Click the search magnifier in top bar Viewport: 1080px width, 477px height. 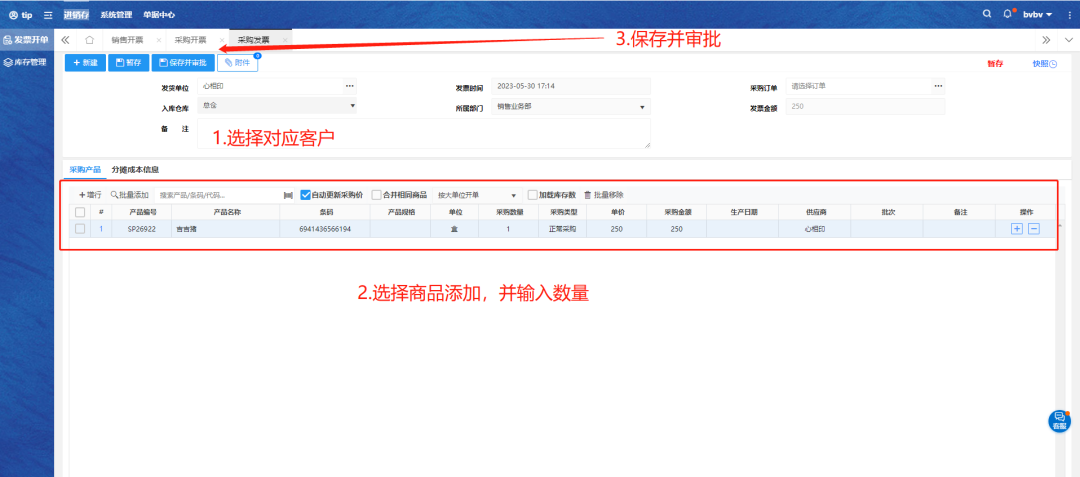(x=987, y=14)
